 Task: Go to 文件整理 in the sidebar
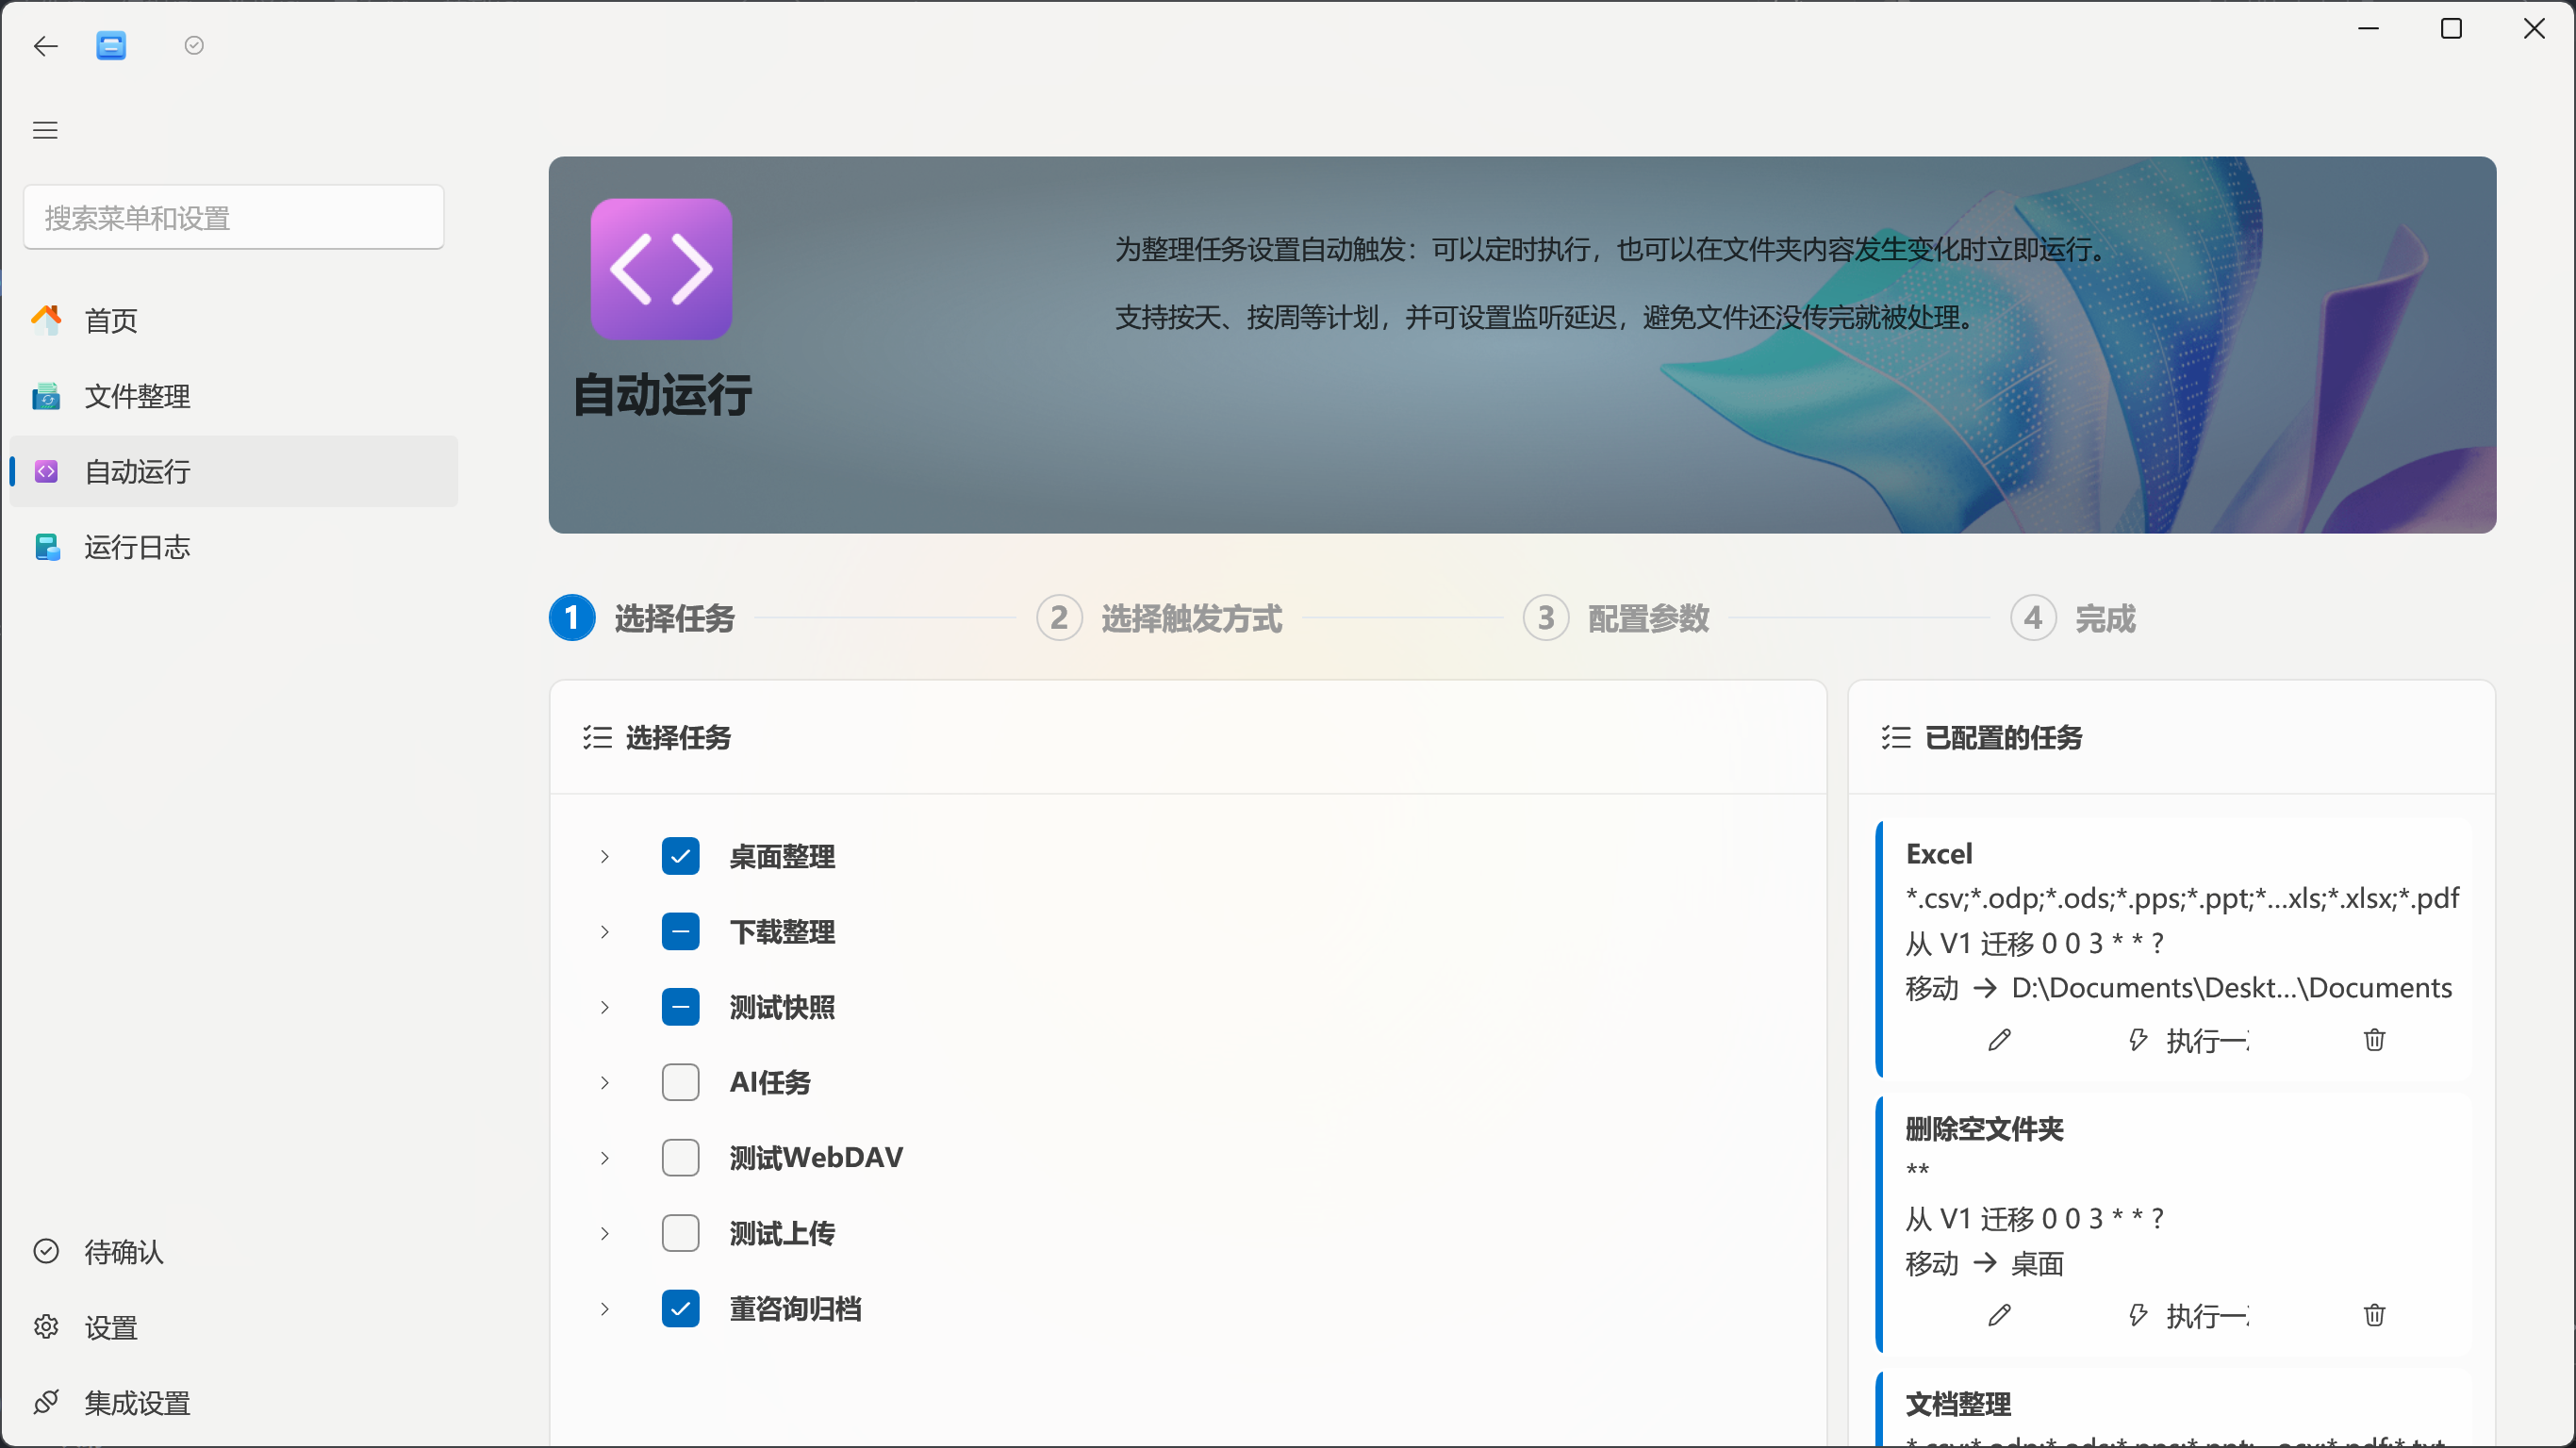pyautogui.click(x=233, y=396)
